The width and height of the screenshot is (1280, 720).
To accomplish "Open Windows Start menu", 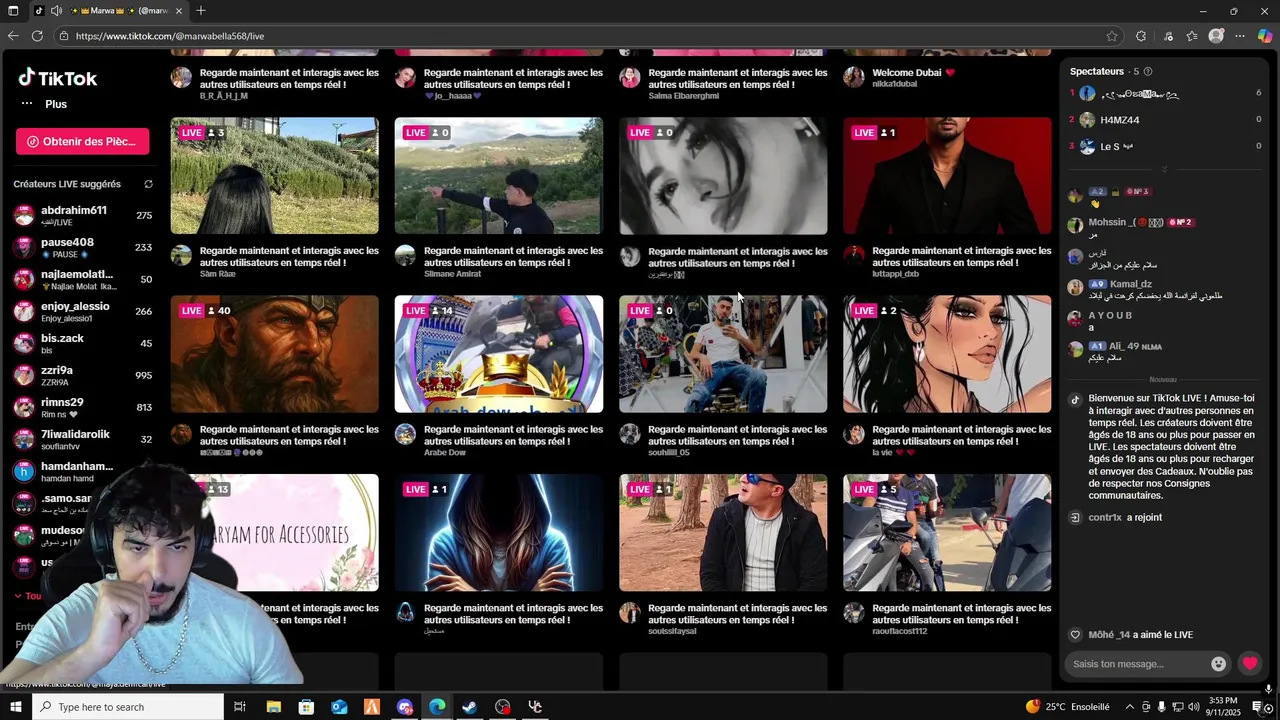I will pos(15,707).
